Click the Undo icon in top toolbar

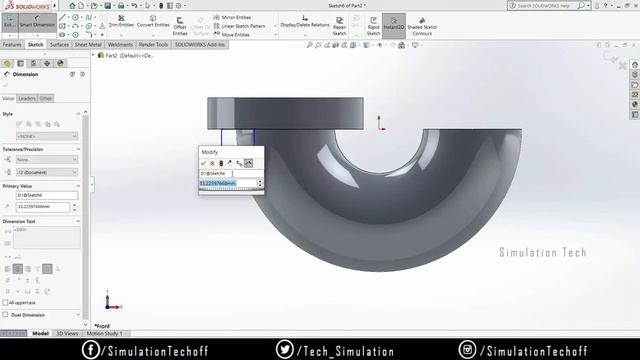pyautogui.click(x=134, y=6)
